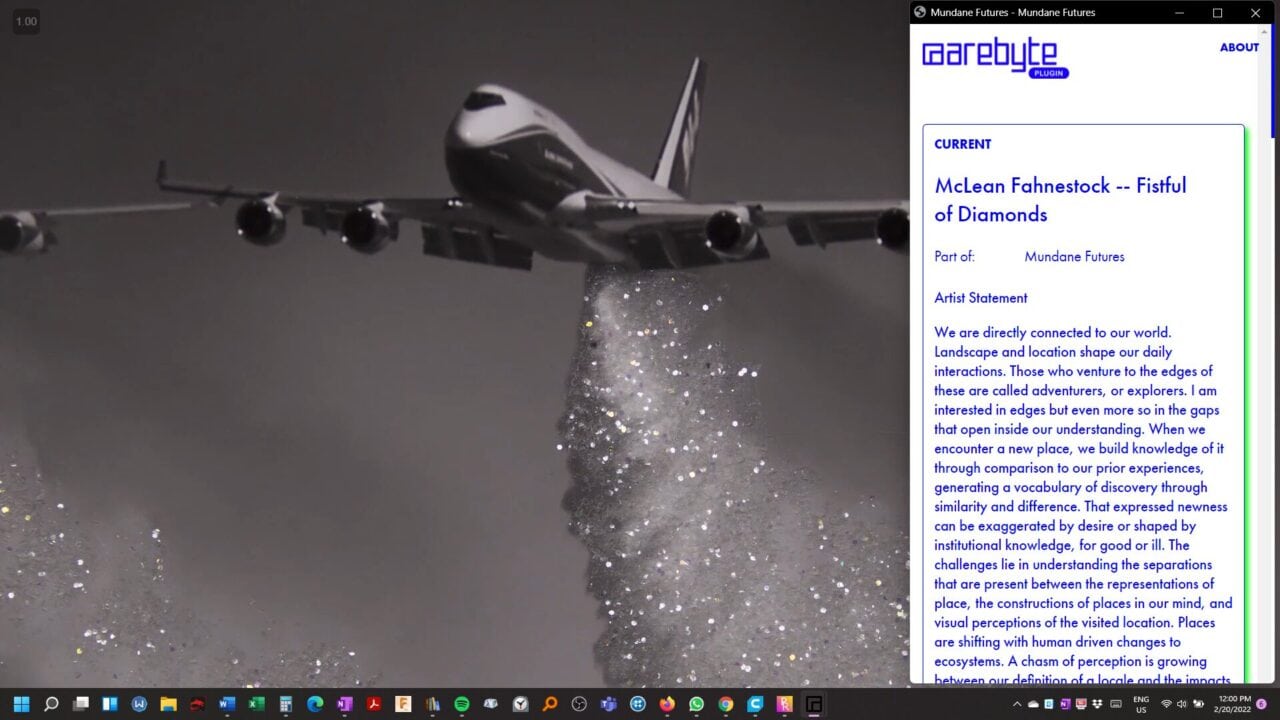
Task: Open the Mundane Futures link
Action: (x=1074, y=257)
